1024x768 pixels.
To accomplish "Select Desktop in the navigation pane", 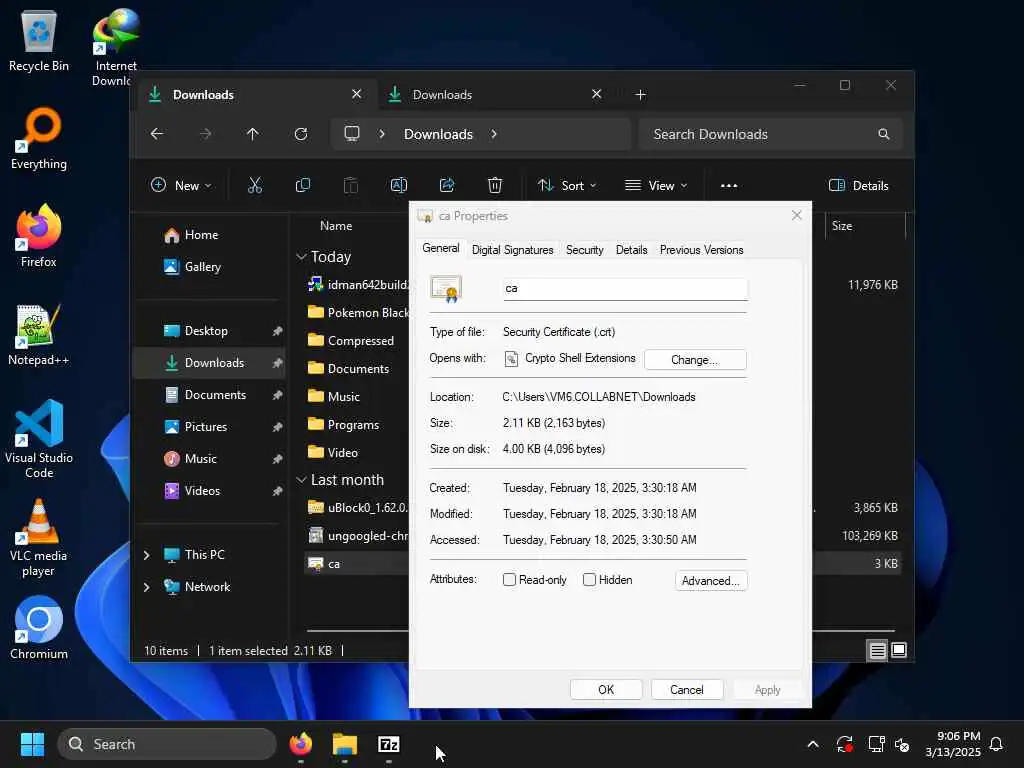I will click(209, 331).
